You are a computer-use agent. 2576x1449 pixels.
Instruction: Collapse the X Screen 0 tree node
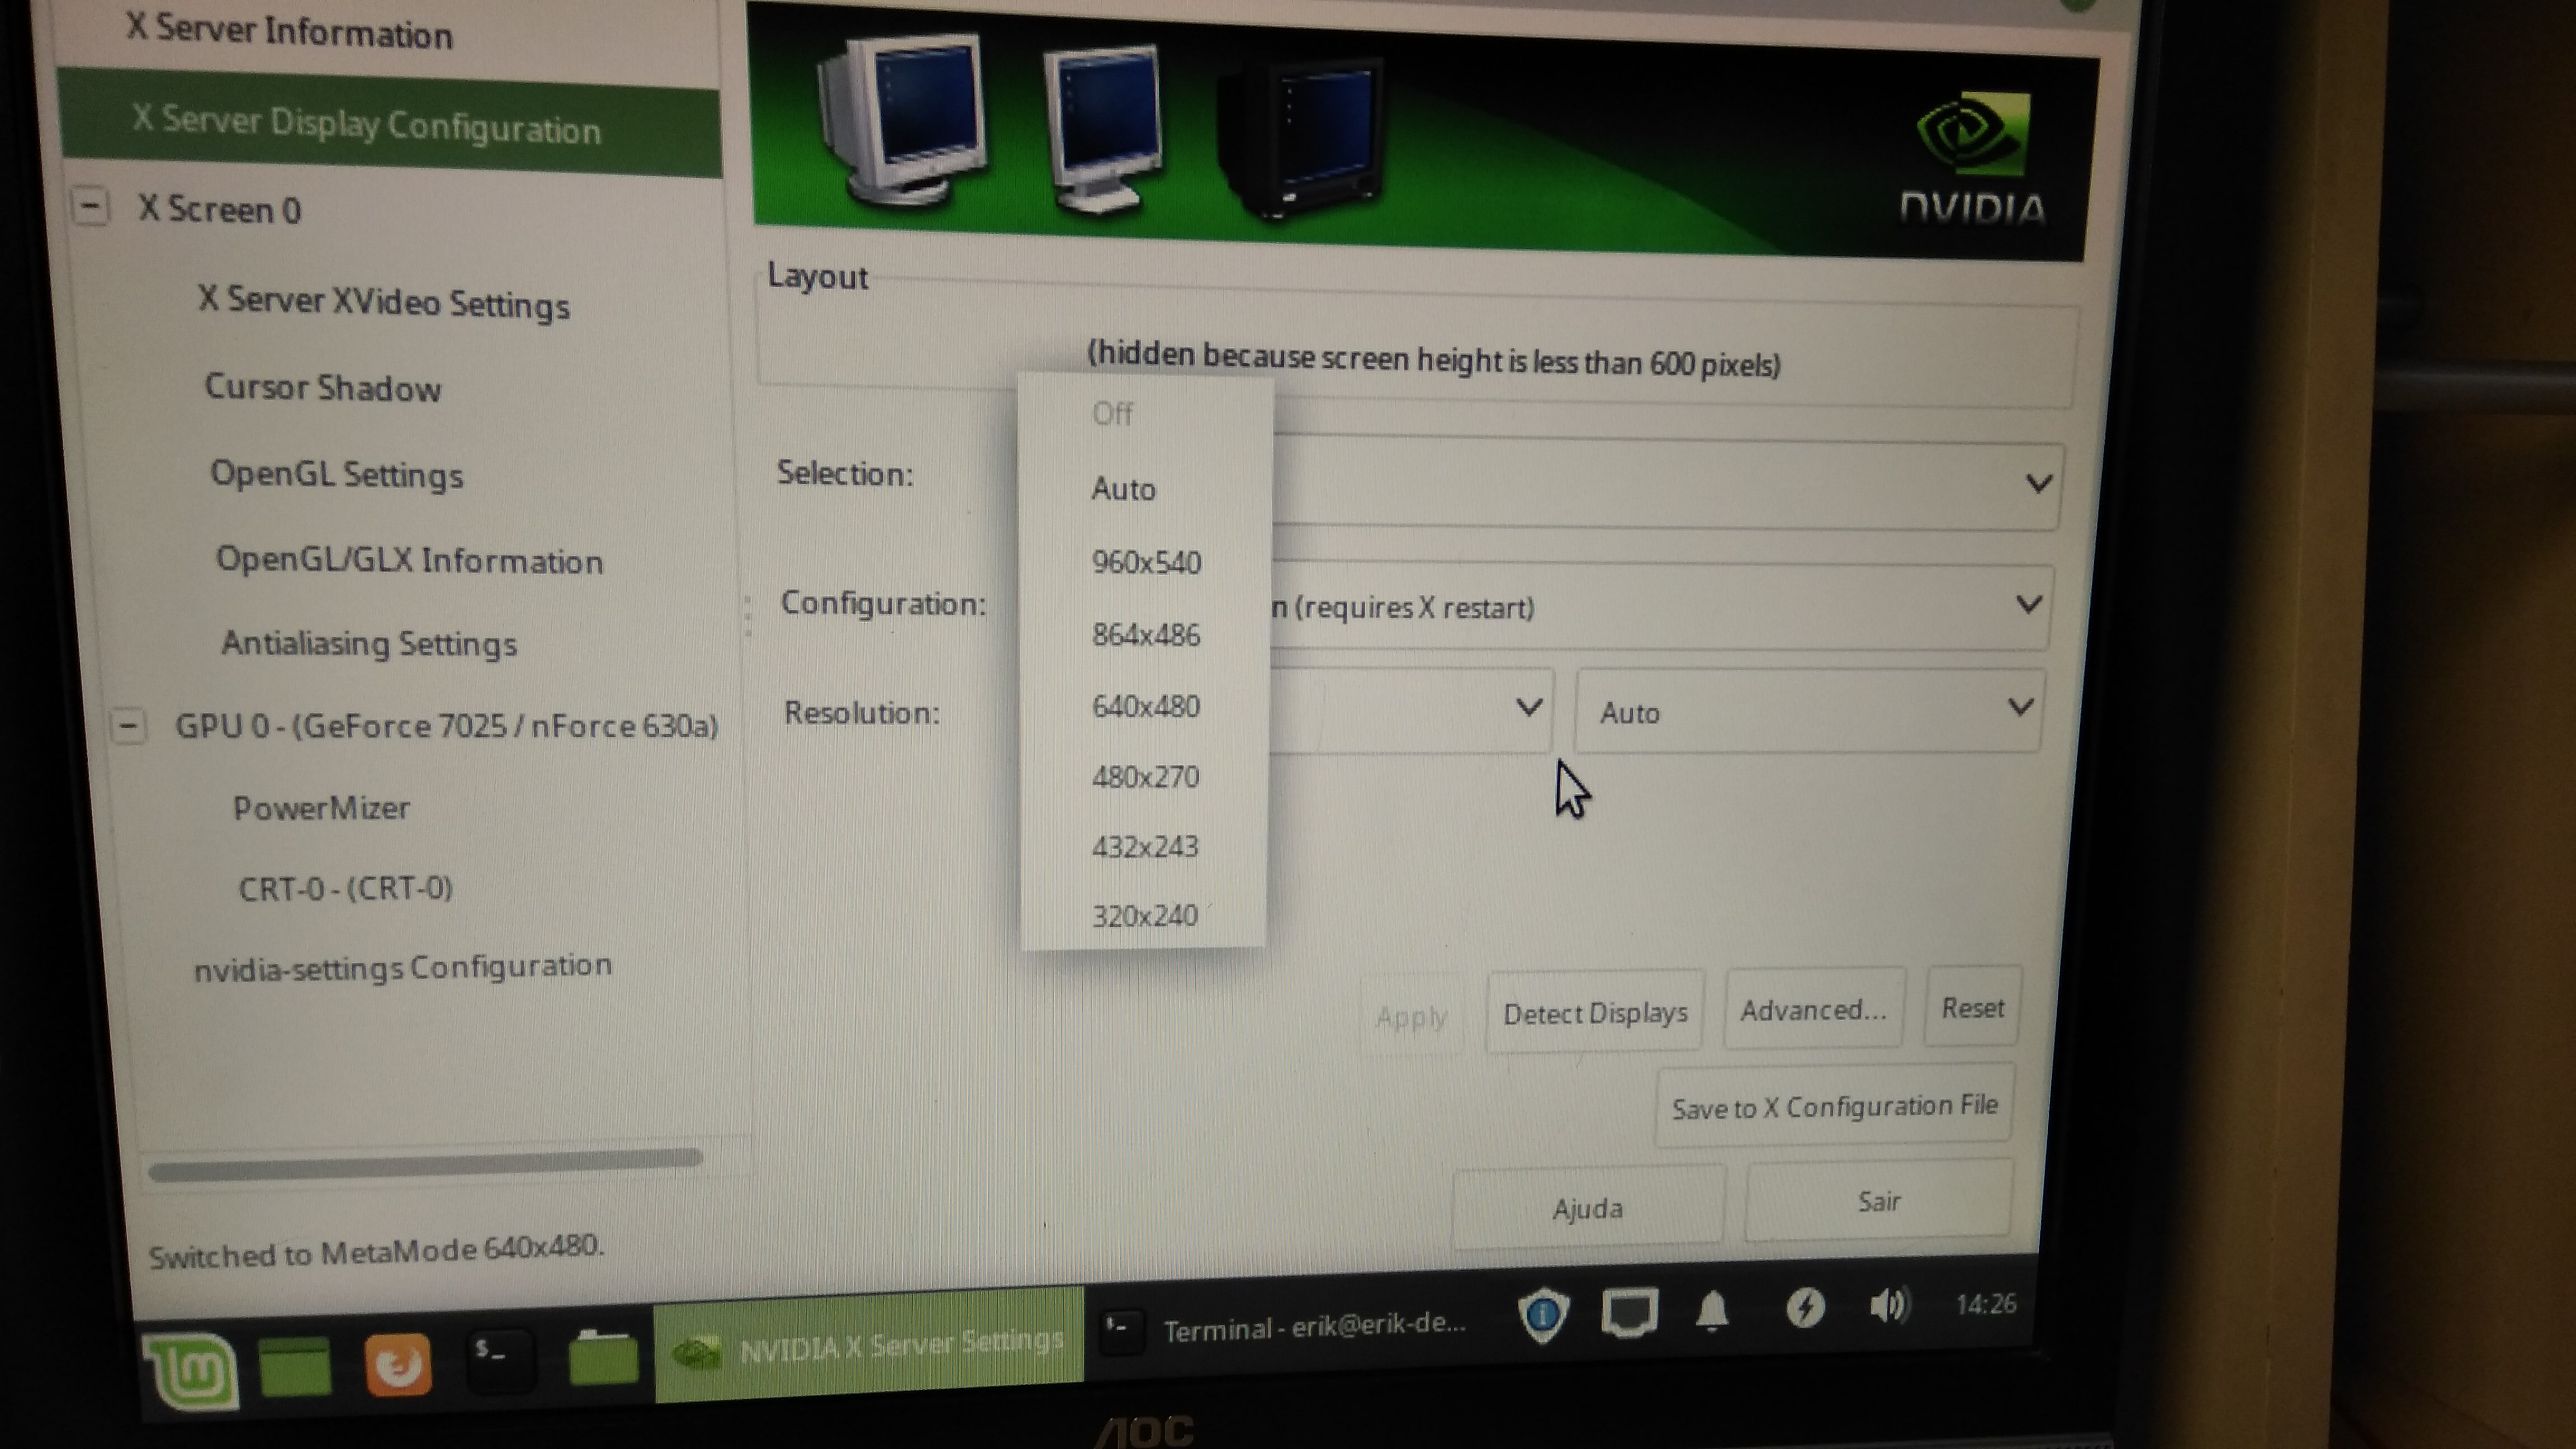tap(90, 207)
